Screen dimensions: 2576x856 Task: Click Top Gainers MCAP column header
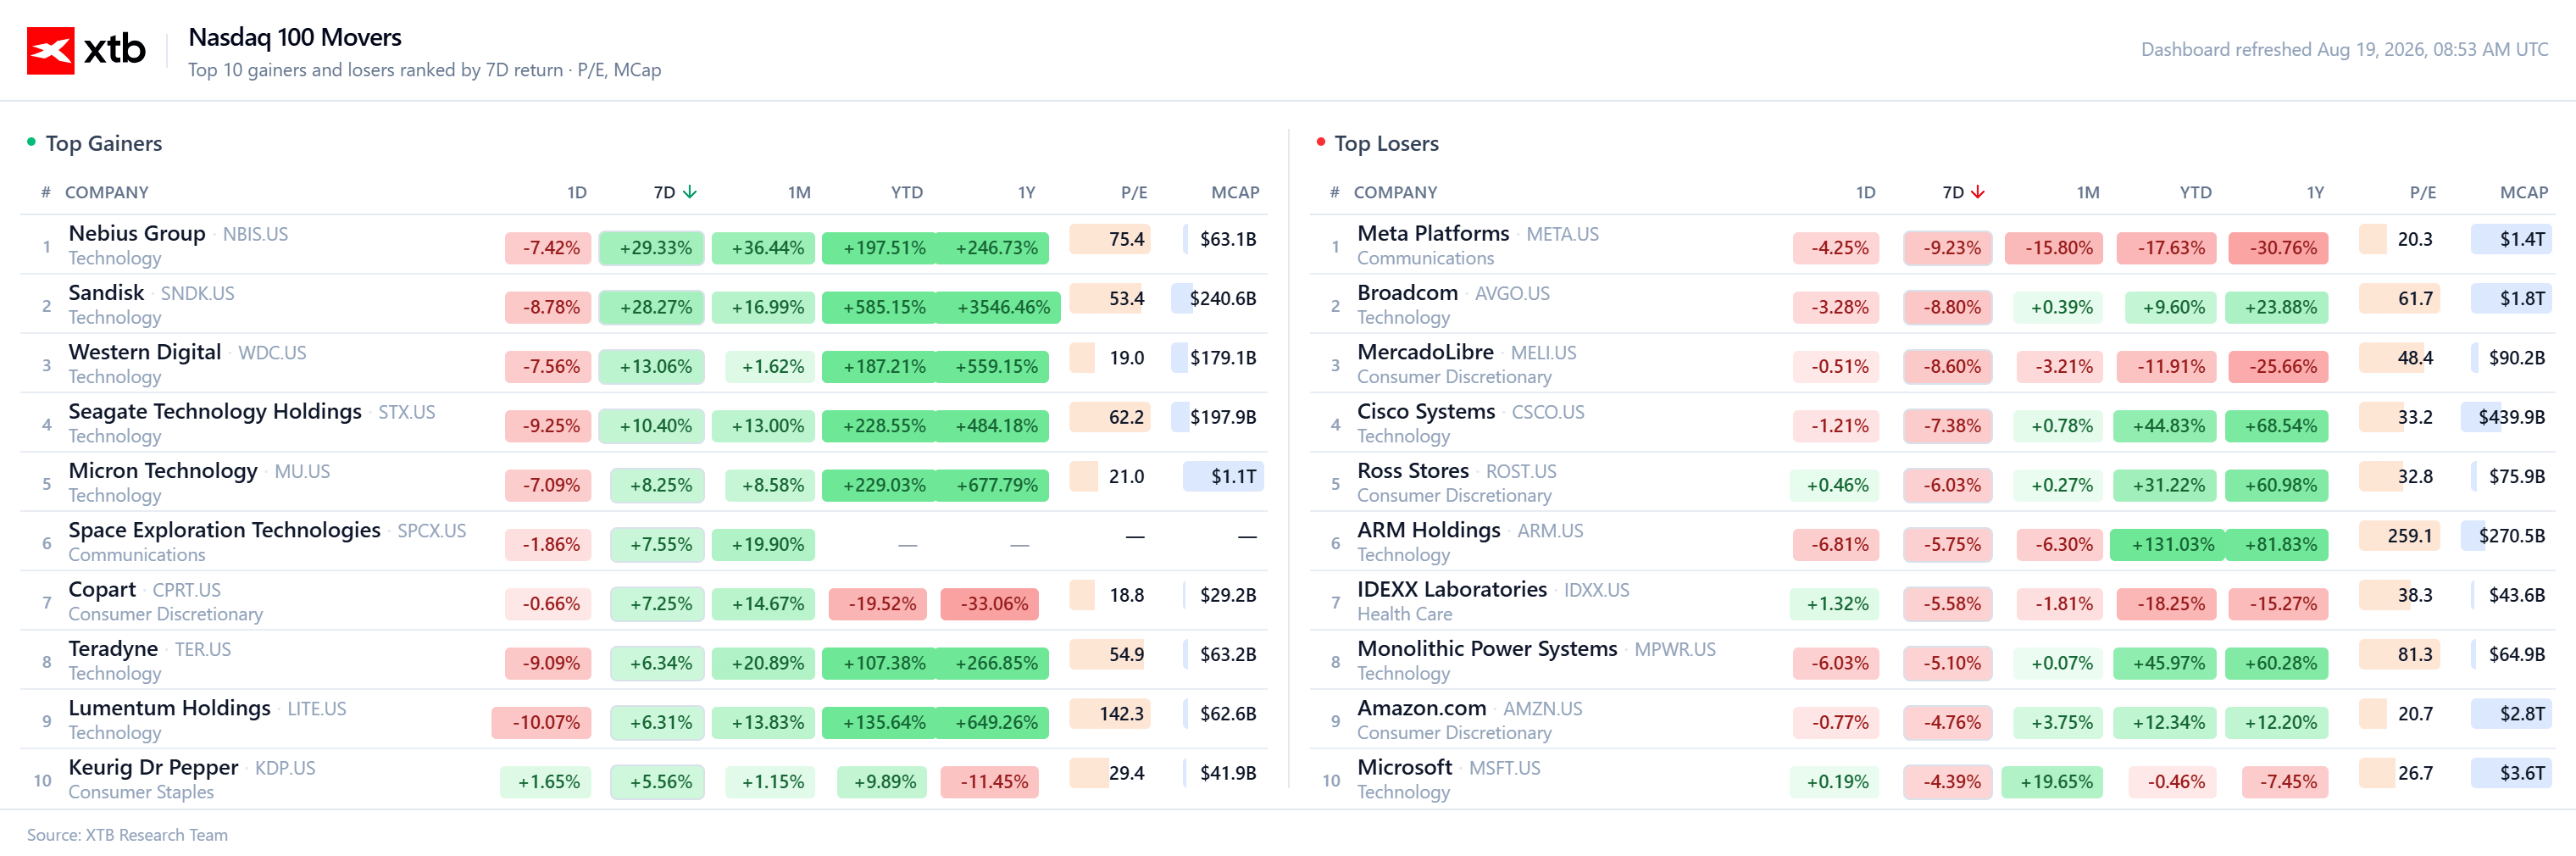(x=1235, y=192)
